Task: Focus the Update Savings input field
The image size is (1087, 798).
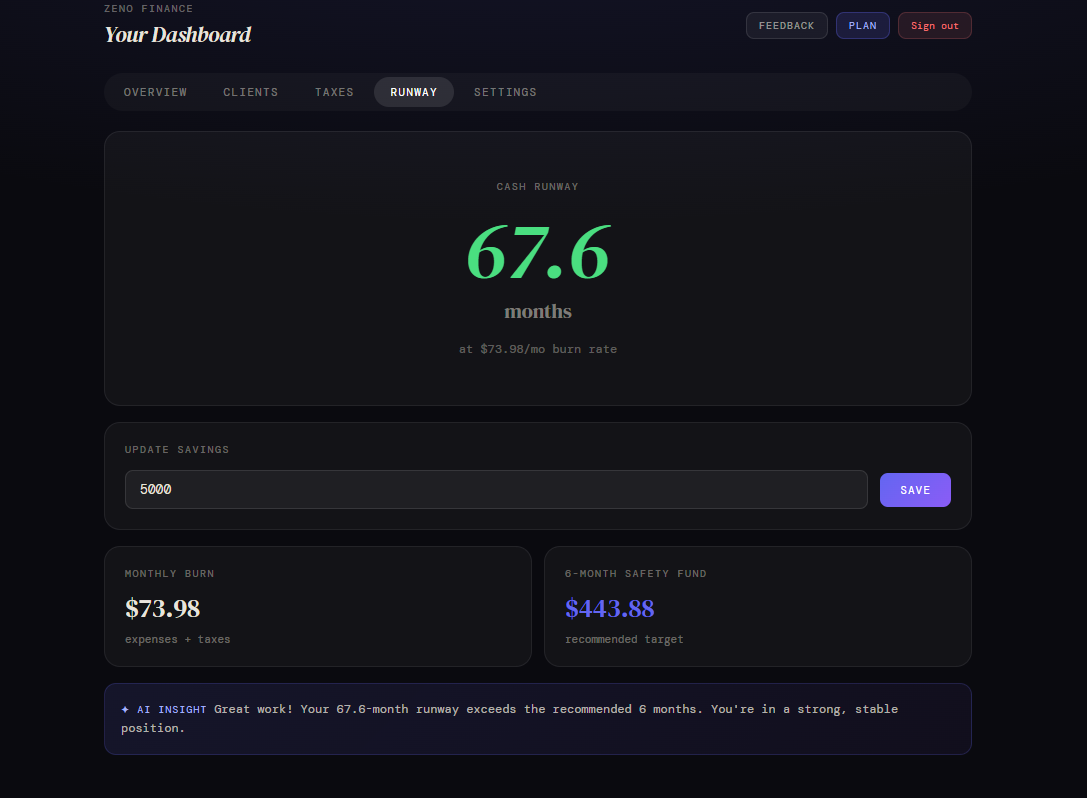Action: [496, 489]
